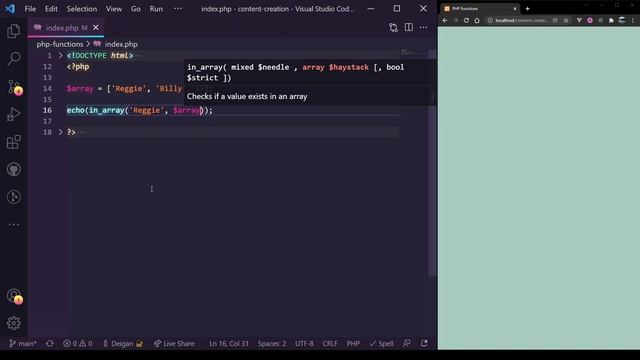Open a new browser tab
The width and height of the screenshot is (640, 360).
coord(527,9)
